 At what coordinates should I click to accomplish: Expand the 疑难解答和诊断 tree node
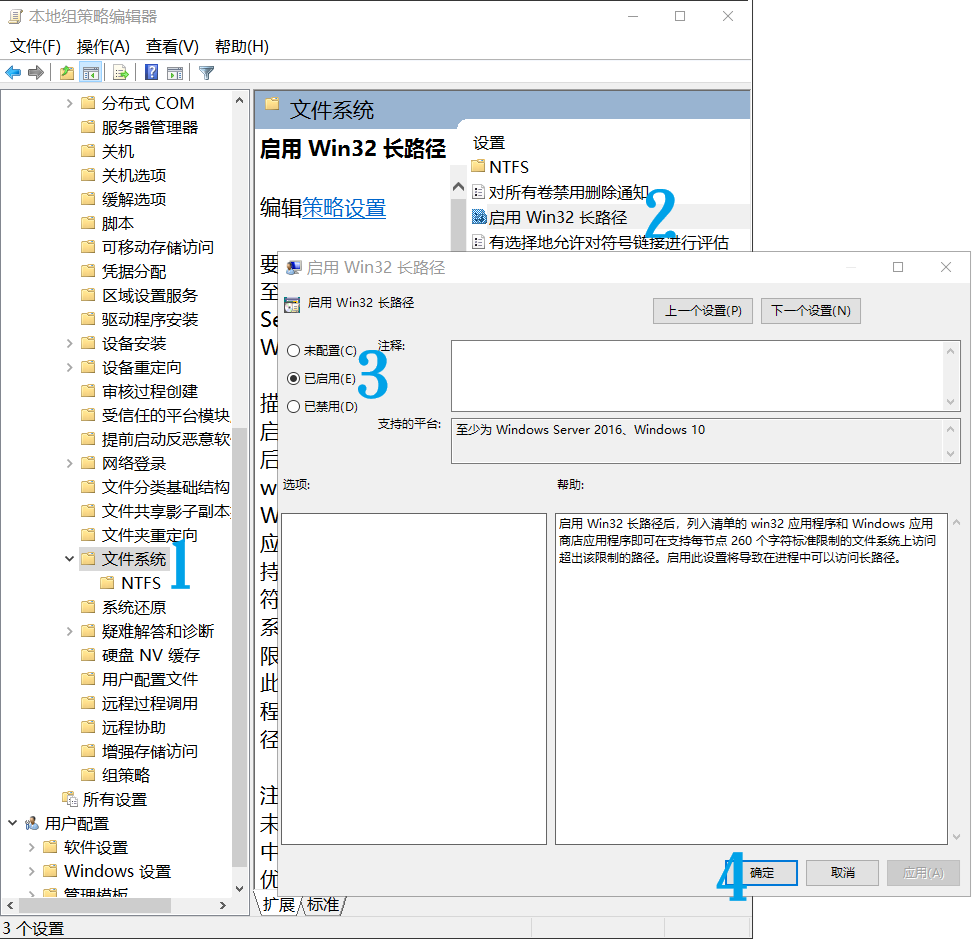[70, 631]
